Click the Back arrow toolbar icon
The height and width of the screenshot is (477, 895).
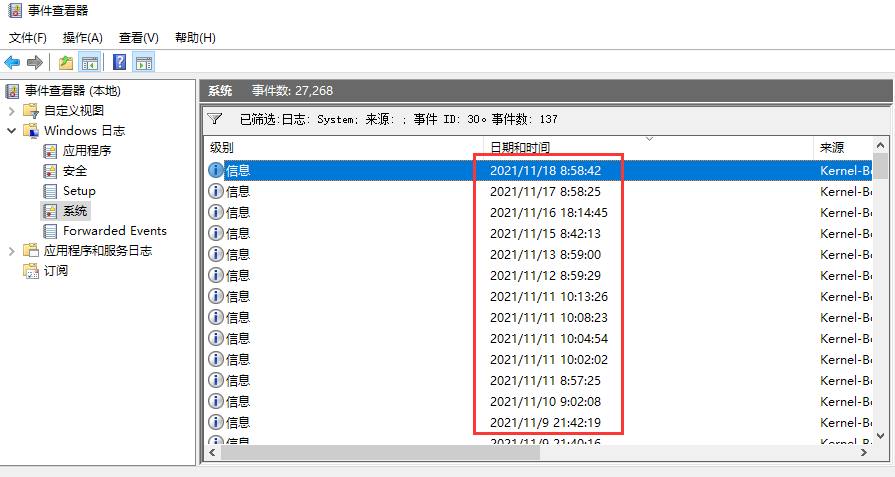tap(12, 63)
